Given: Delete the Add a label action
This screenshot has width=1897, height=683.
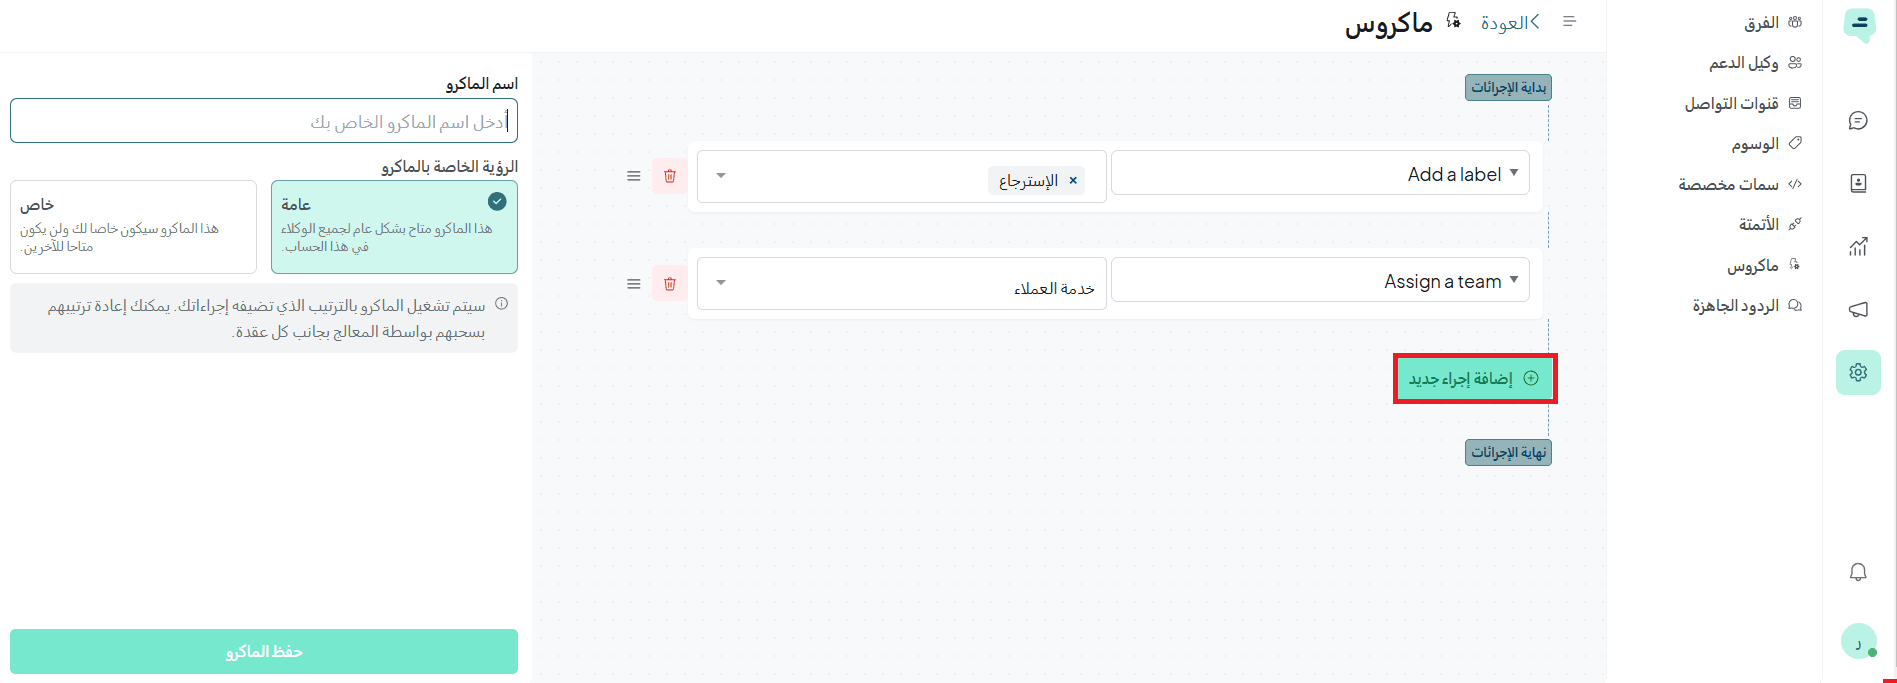Looking at the screenshot, I should coord(669,176).
